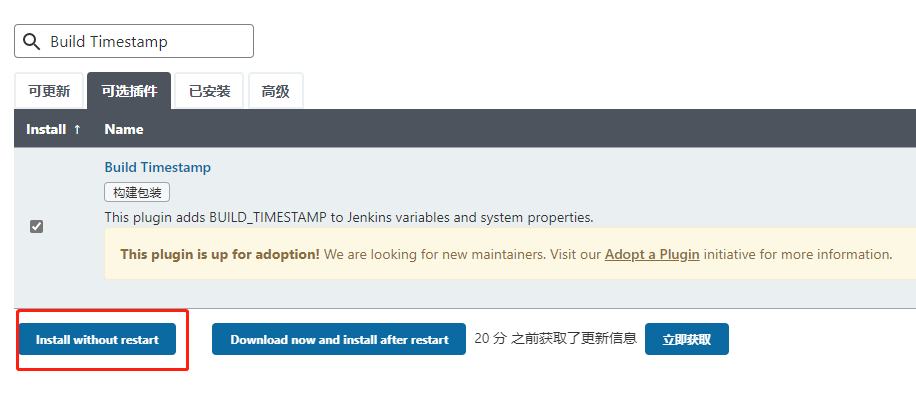This screenshot has height=404, width=916.
Task: Click the magnifier search icon
Action: (x=32, y=42)
